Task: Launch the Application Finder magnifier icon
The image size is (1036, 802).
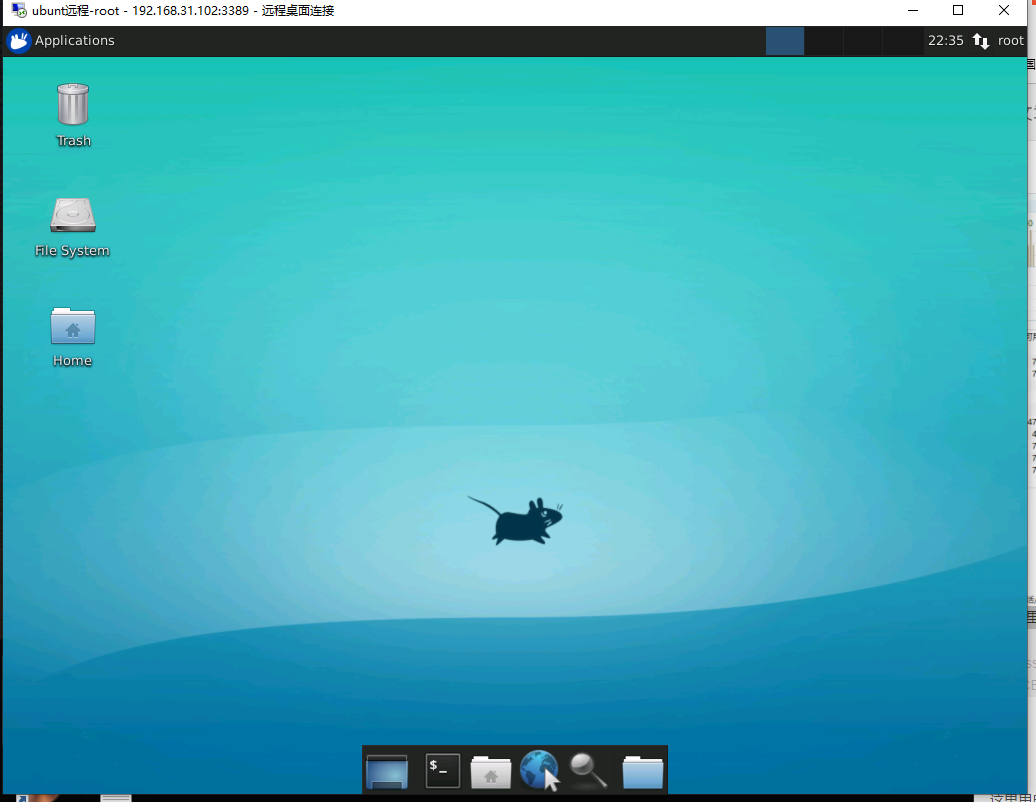Action: 590,770
